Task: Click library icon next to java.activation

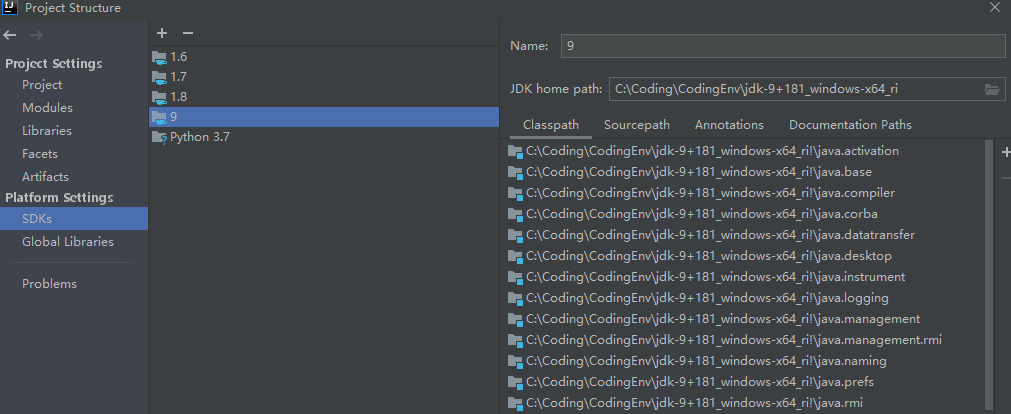Action: [x=515, y=152]
